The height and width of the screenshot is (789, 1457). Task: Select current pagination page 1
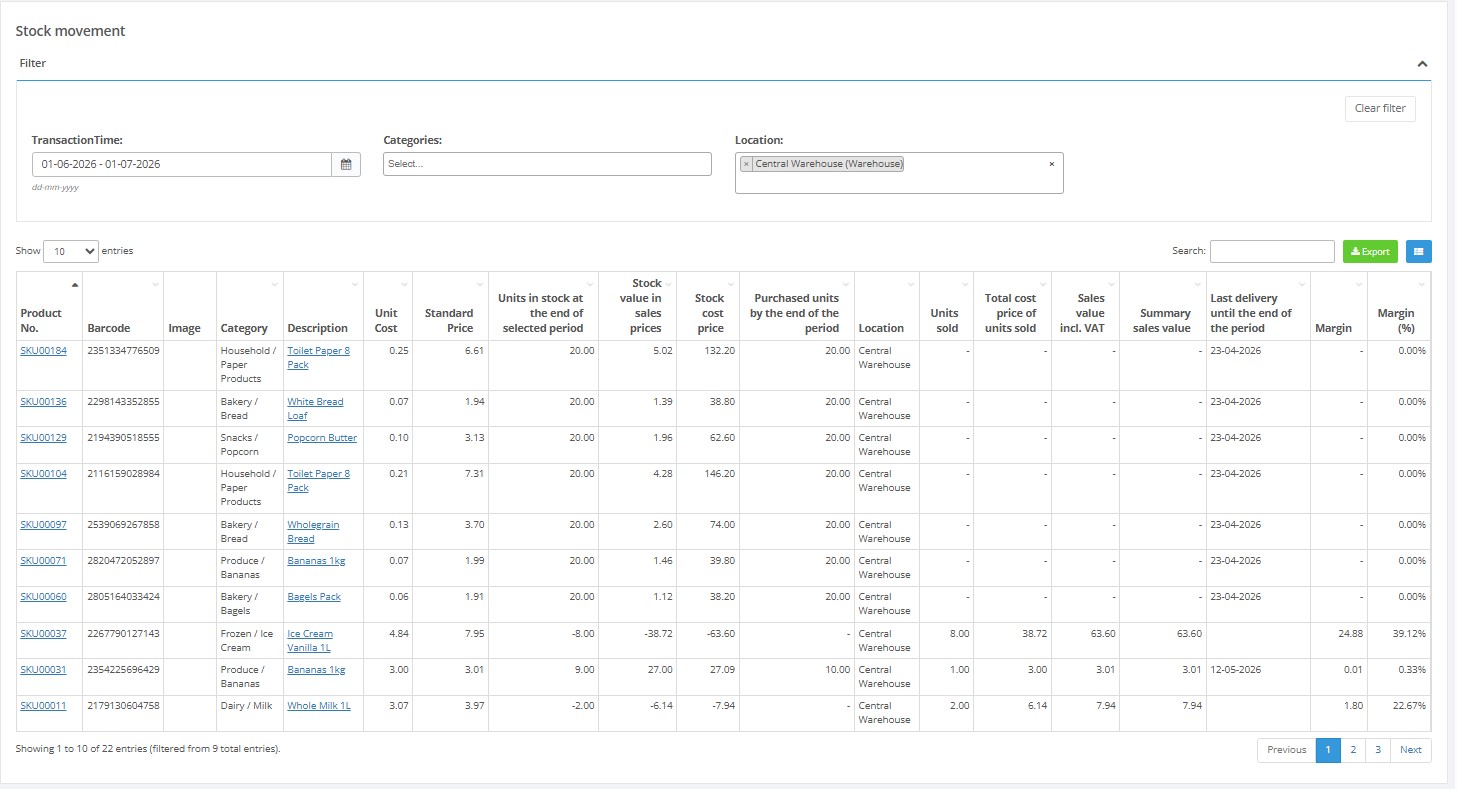pyautogui.click(x=1328, y=750)
